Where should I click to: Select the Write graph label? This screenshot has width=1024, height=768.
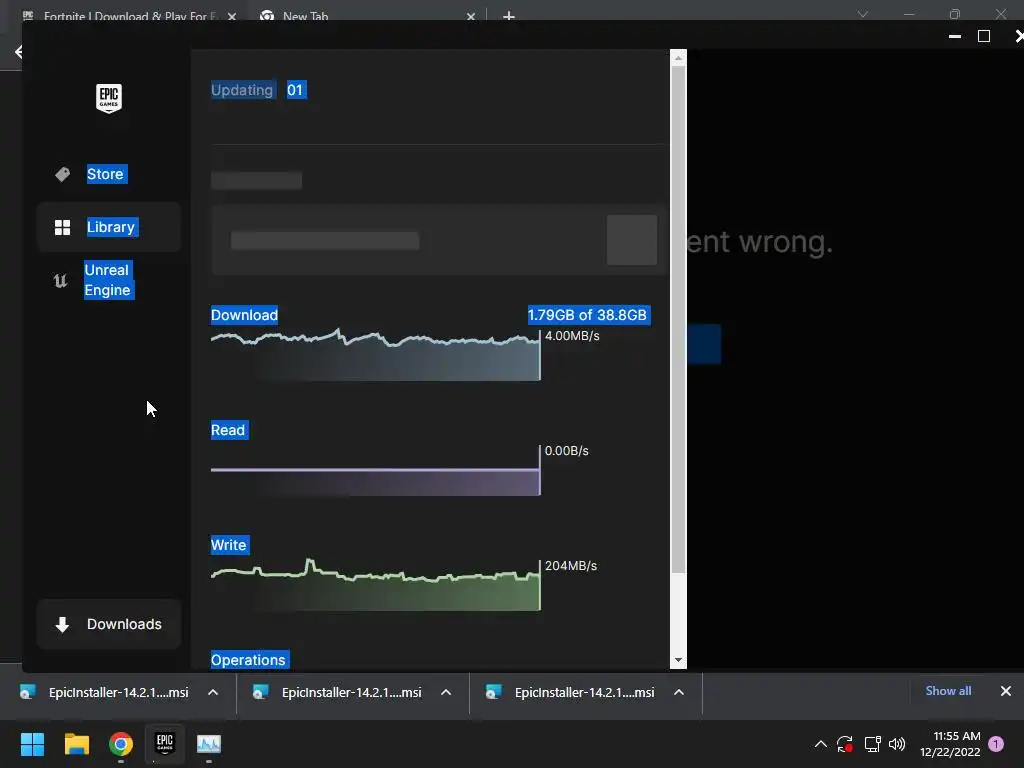click(x=229, y=545)
